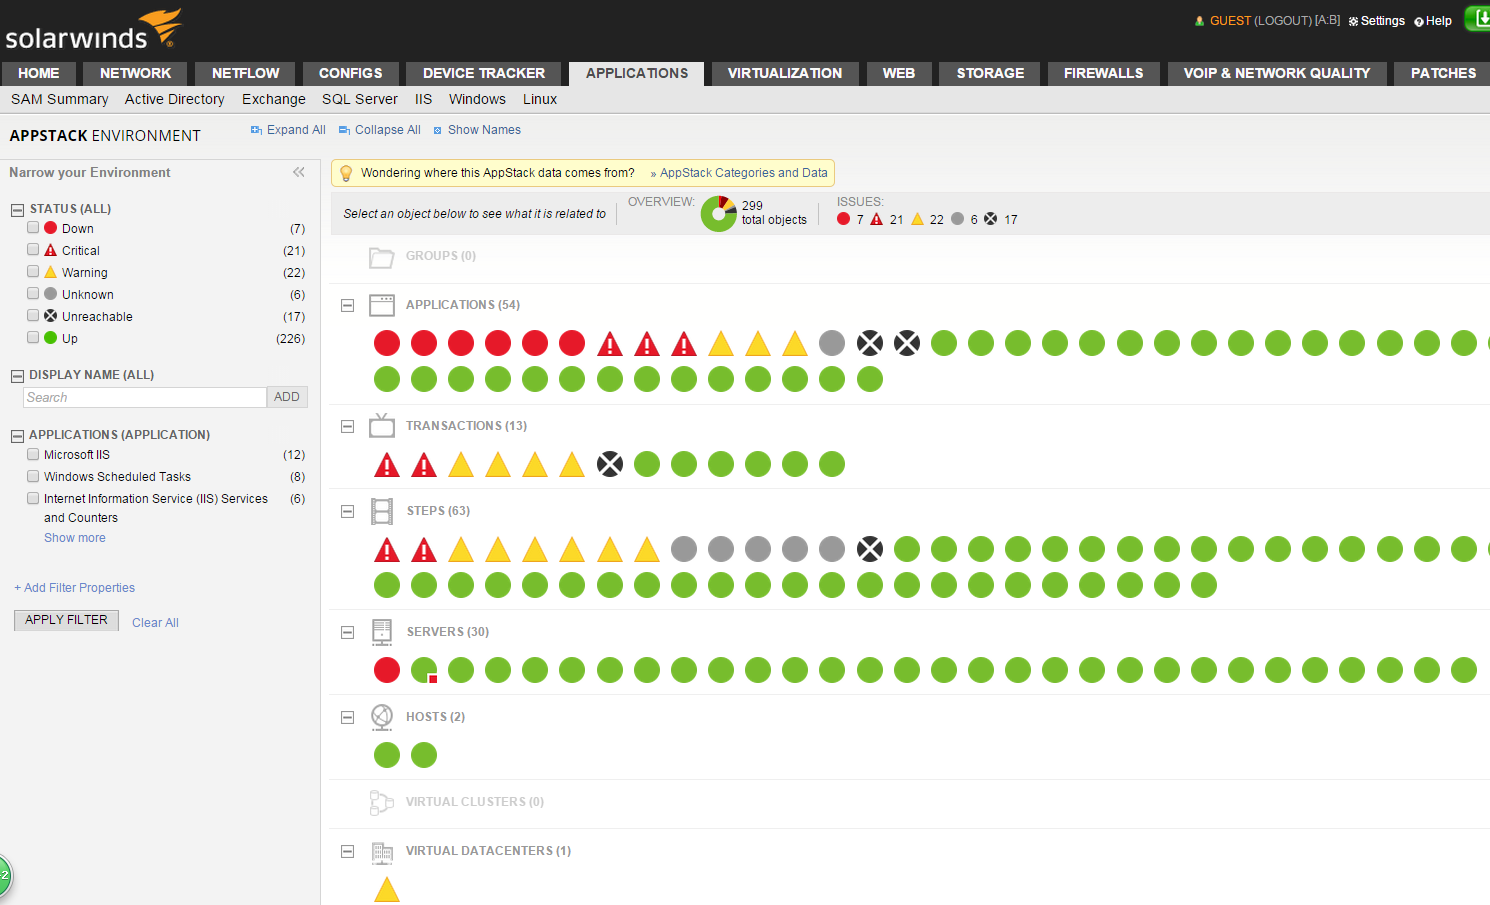The height and width of the screenshot is (905, 1490).
Task: Collapse the APPLICATIONS (APPLICATION) filter section
Action: point(17,436)
